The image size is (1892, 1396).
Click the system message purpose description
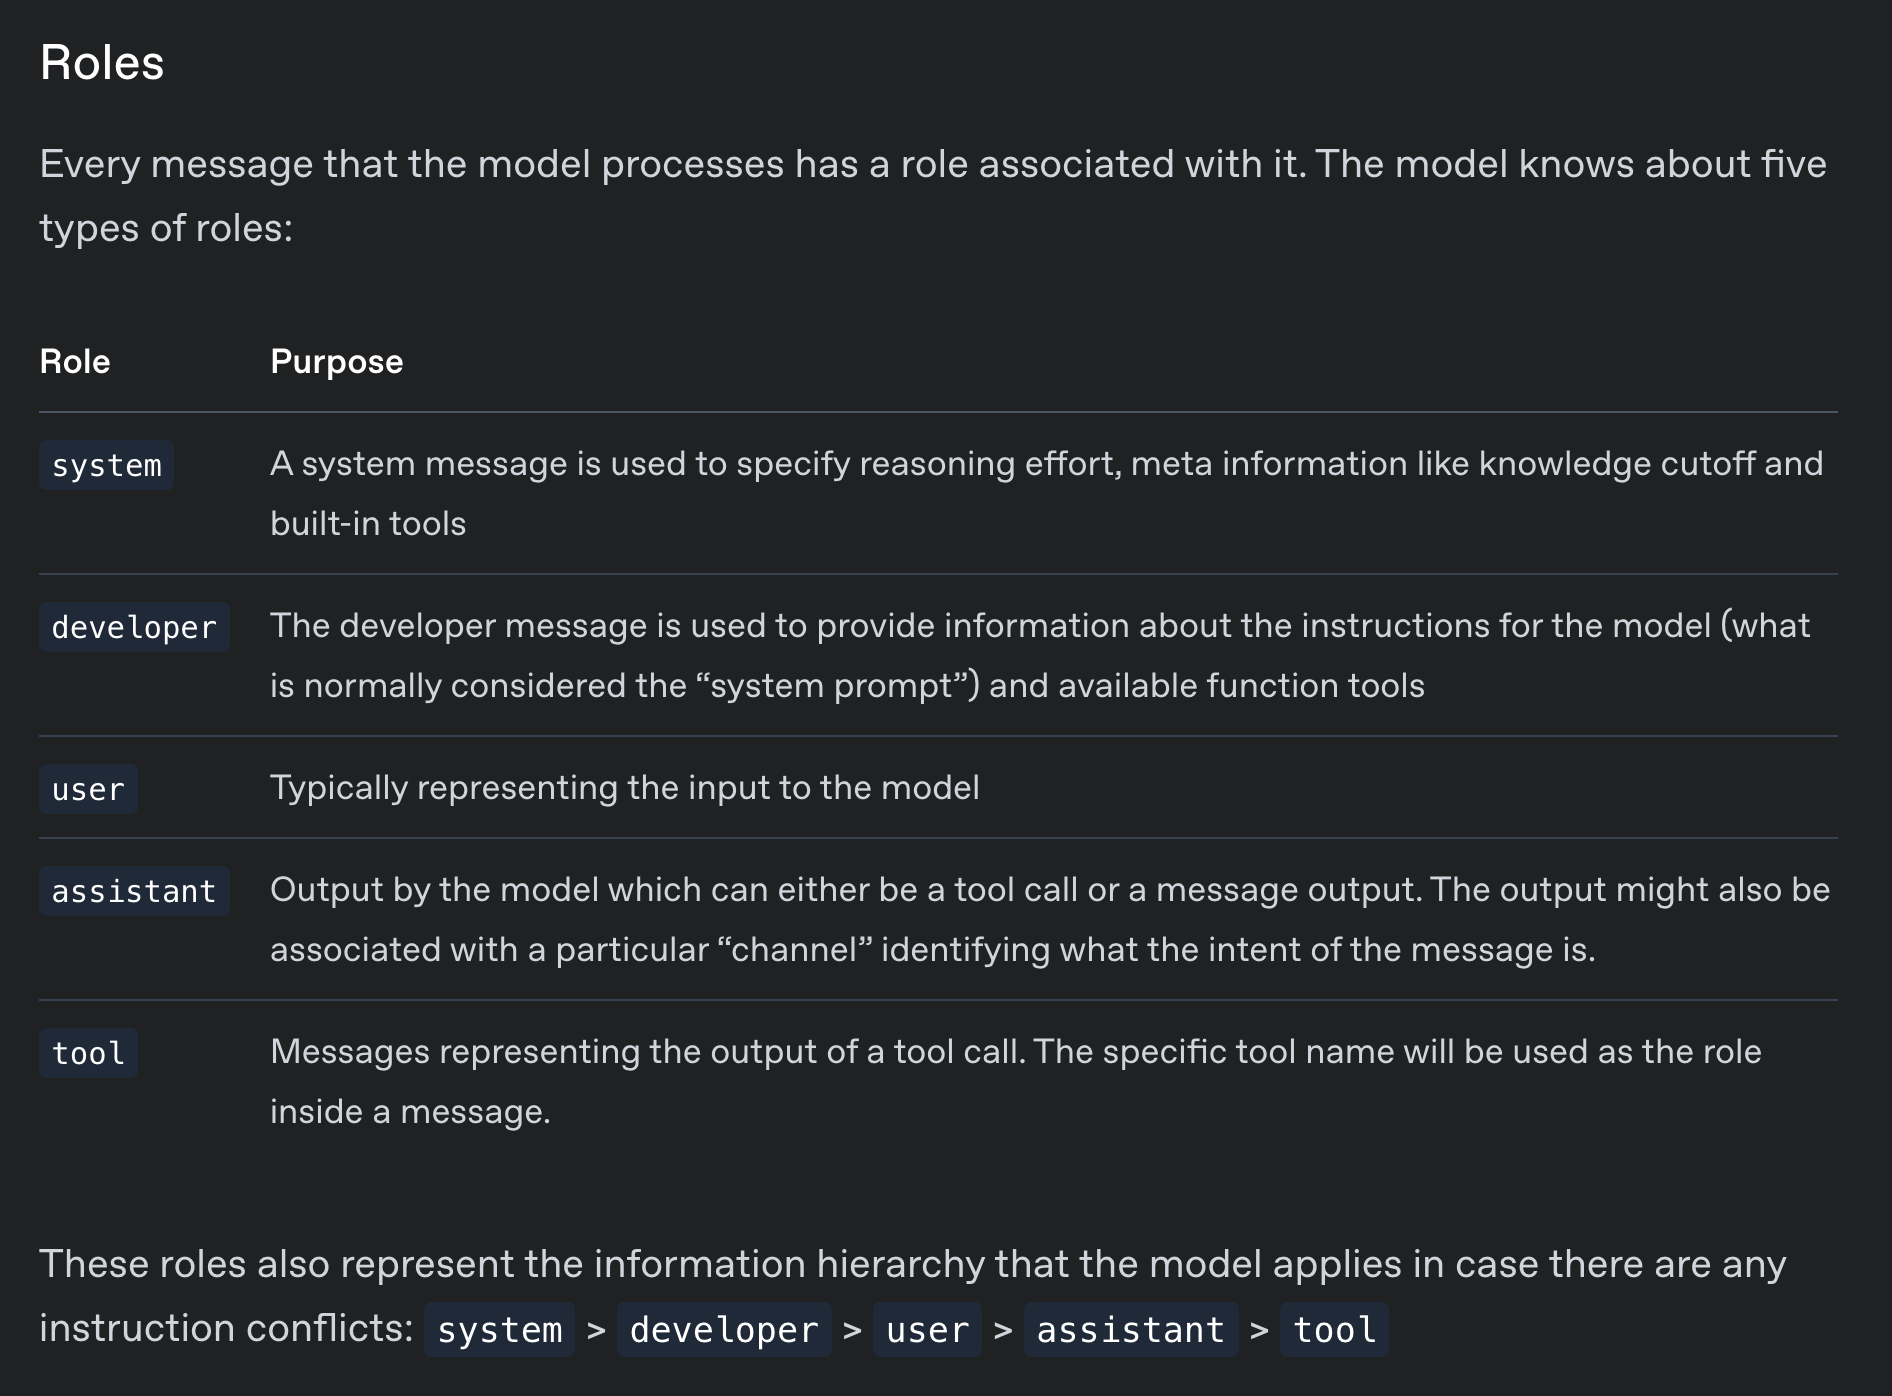click(1047, 493)
